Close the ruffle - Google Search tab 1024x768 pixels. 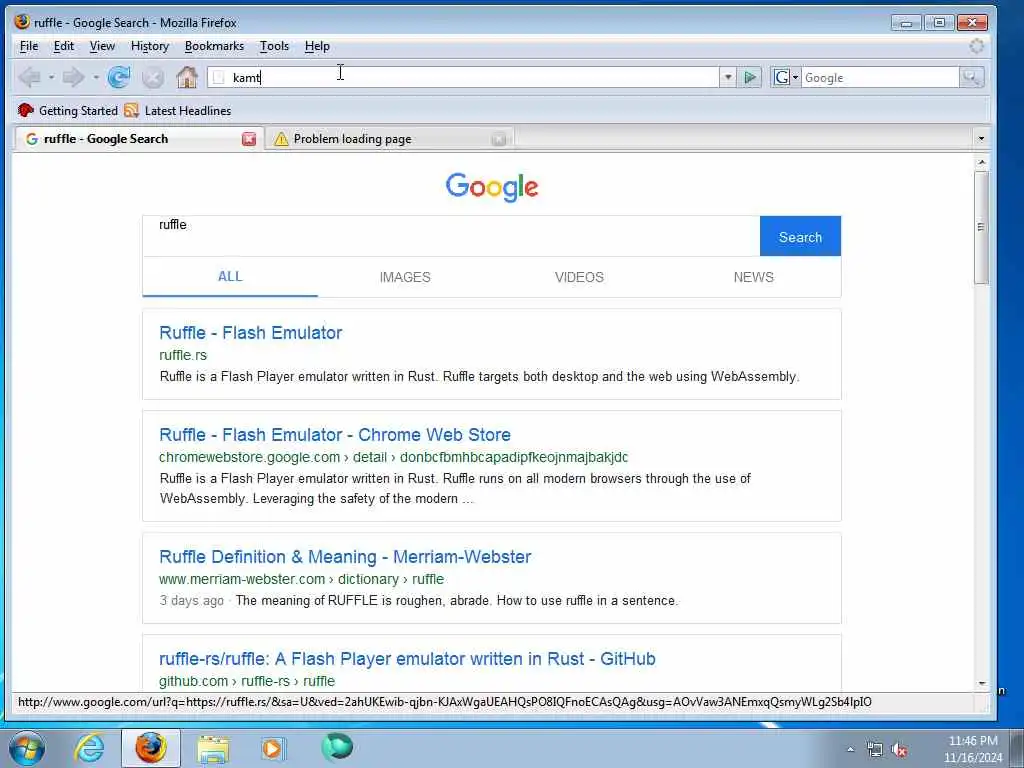(249, 139)
